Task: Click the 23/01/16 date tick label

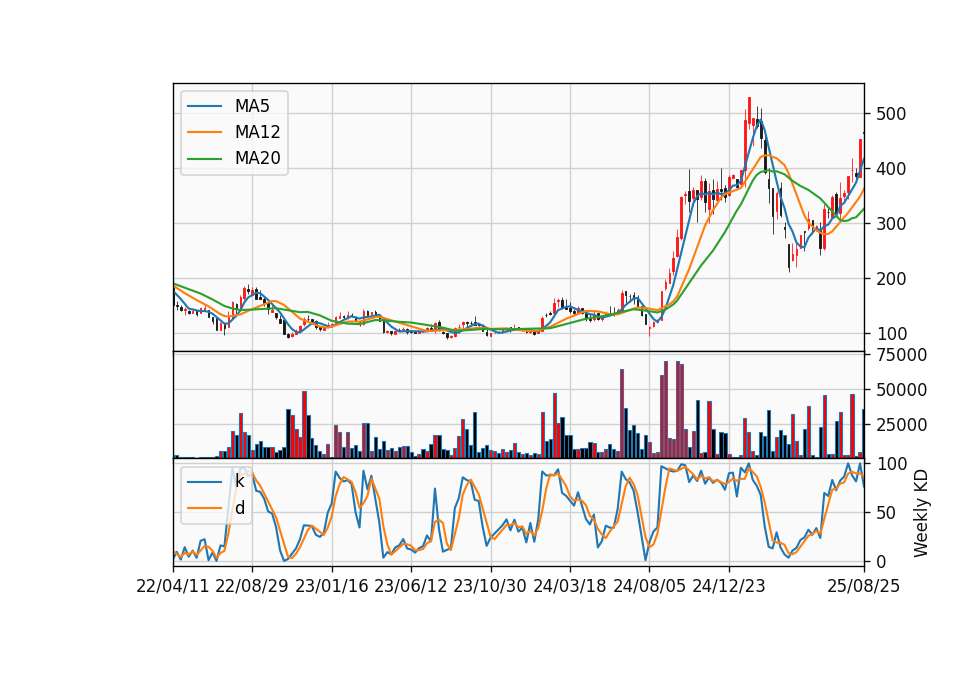Action: [x=332, y=586]
